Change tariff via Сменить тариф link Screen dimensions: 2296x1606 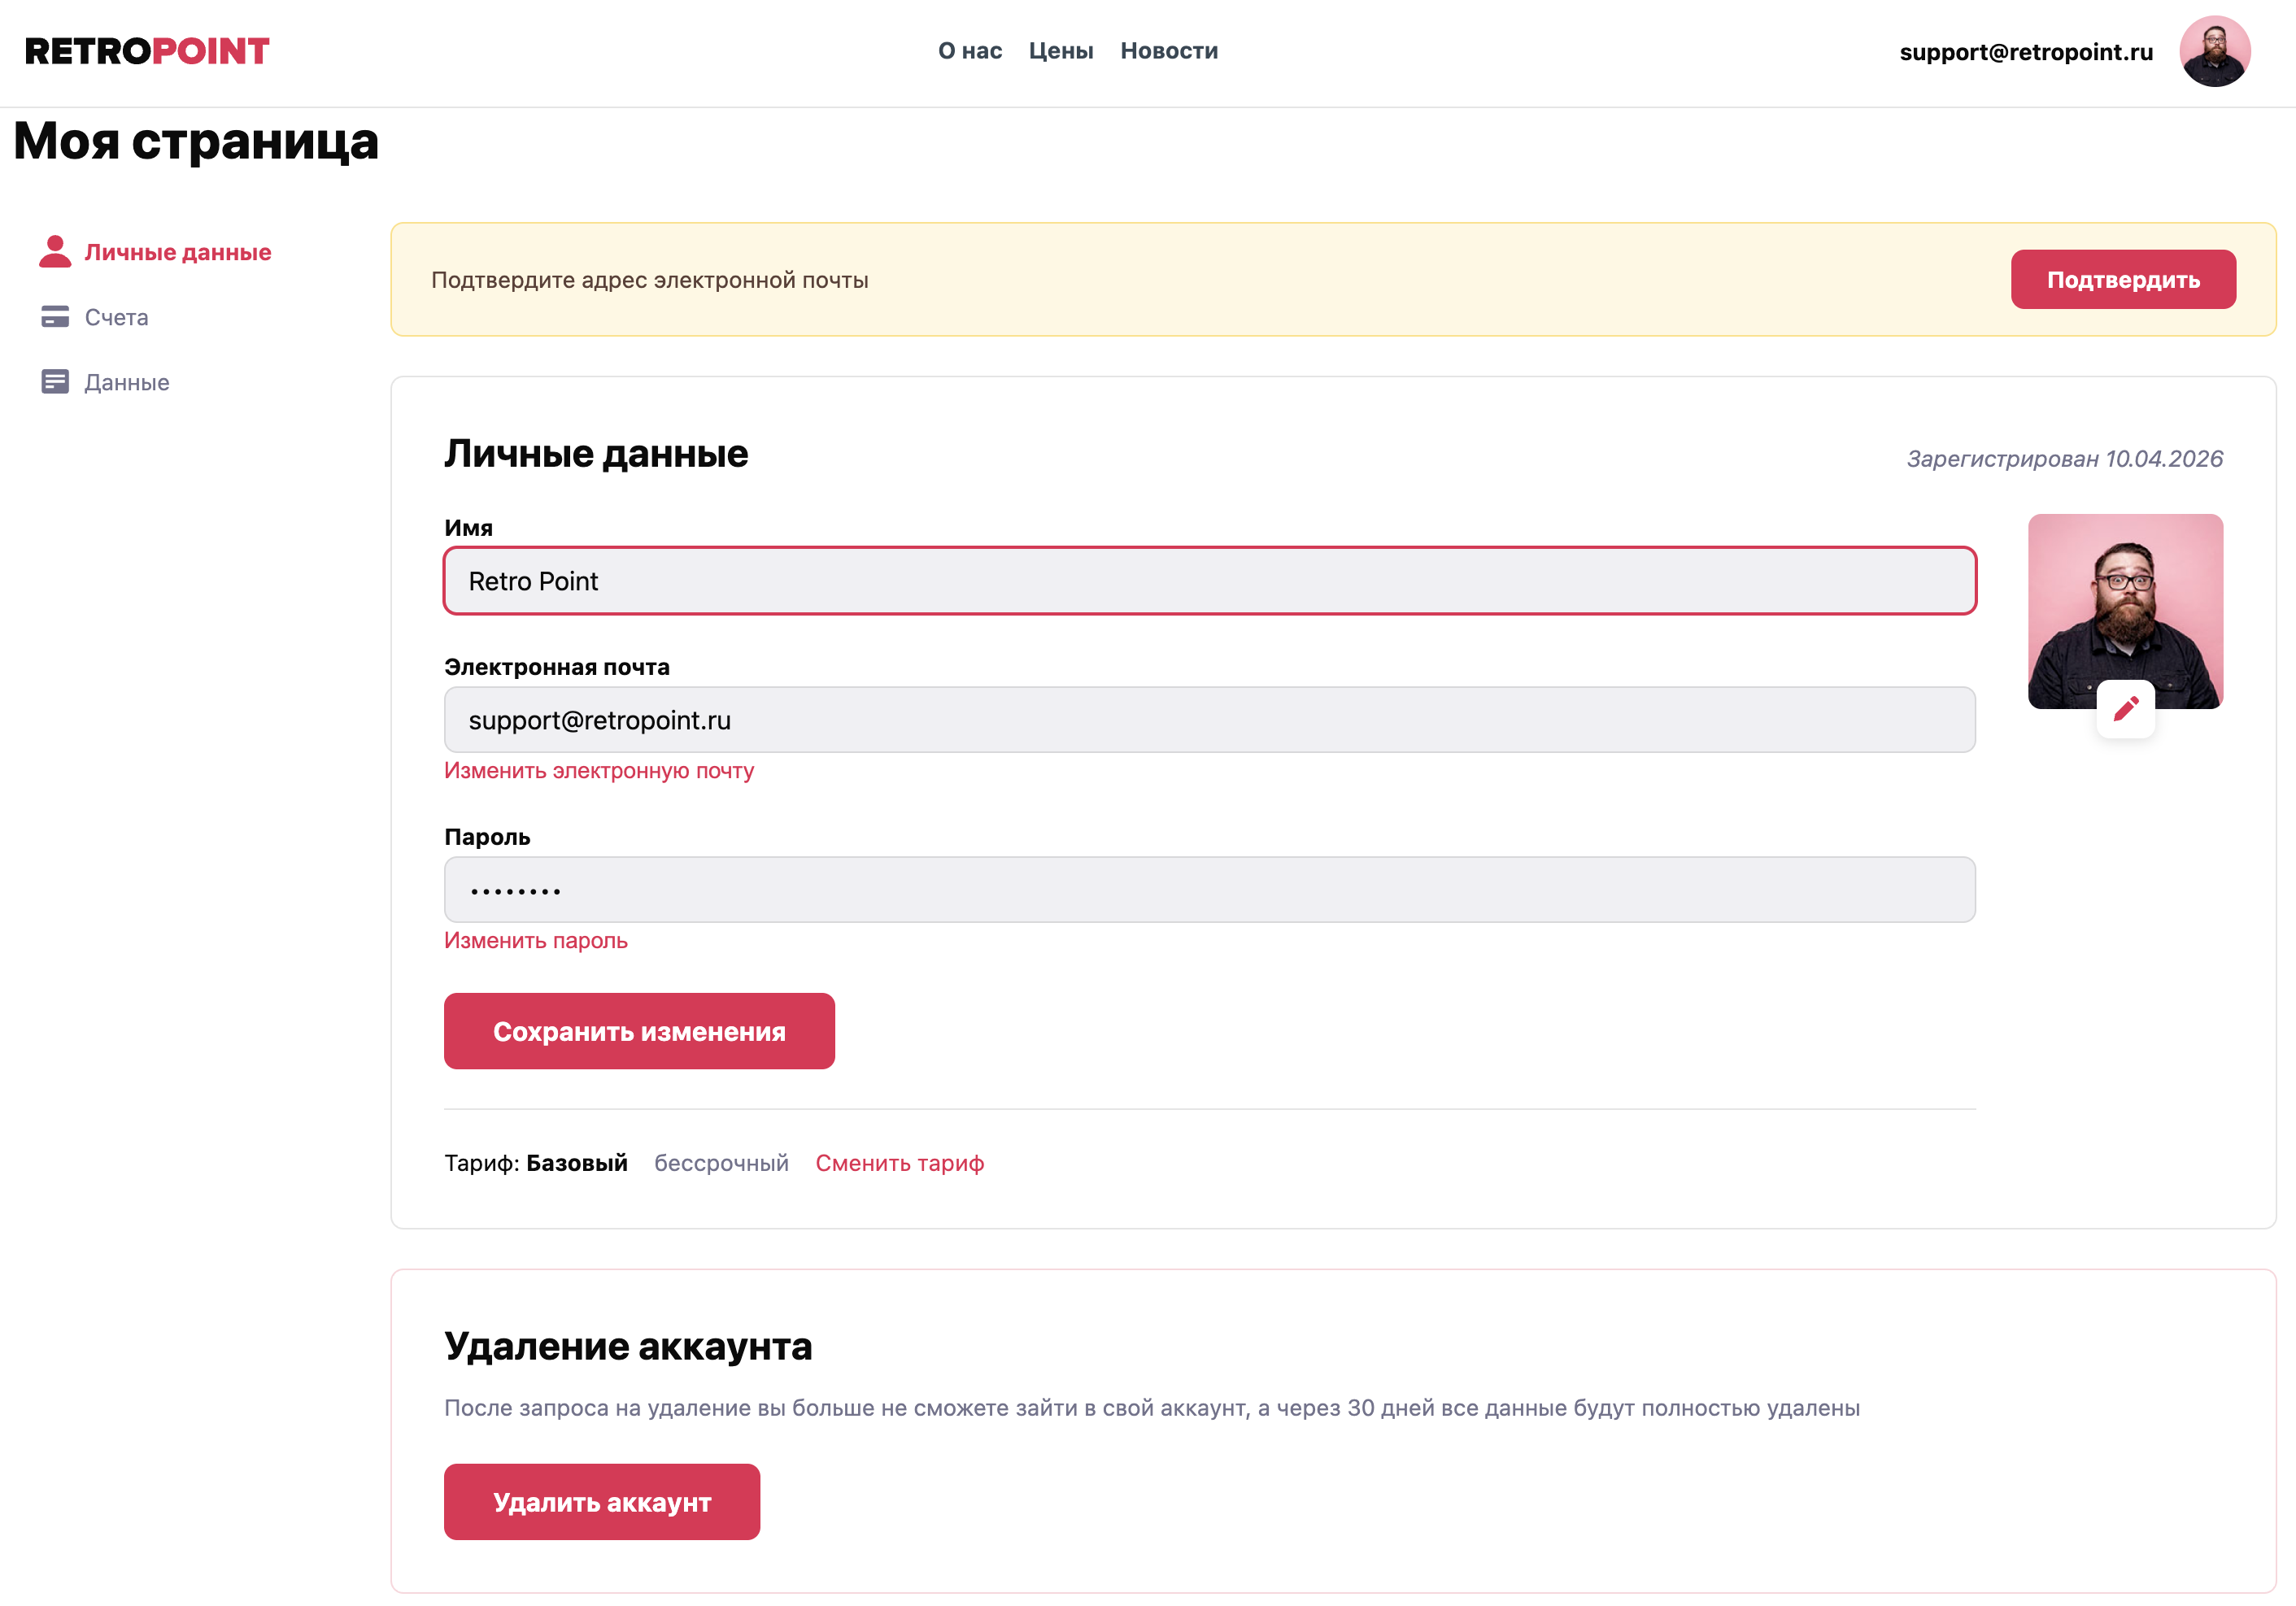pyautogui.click(x=899, y=1162)
